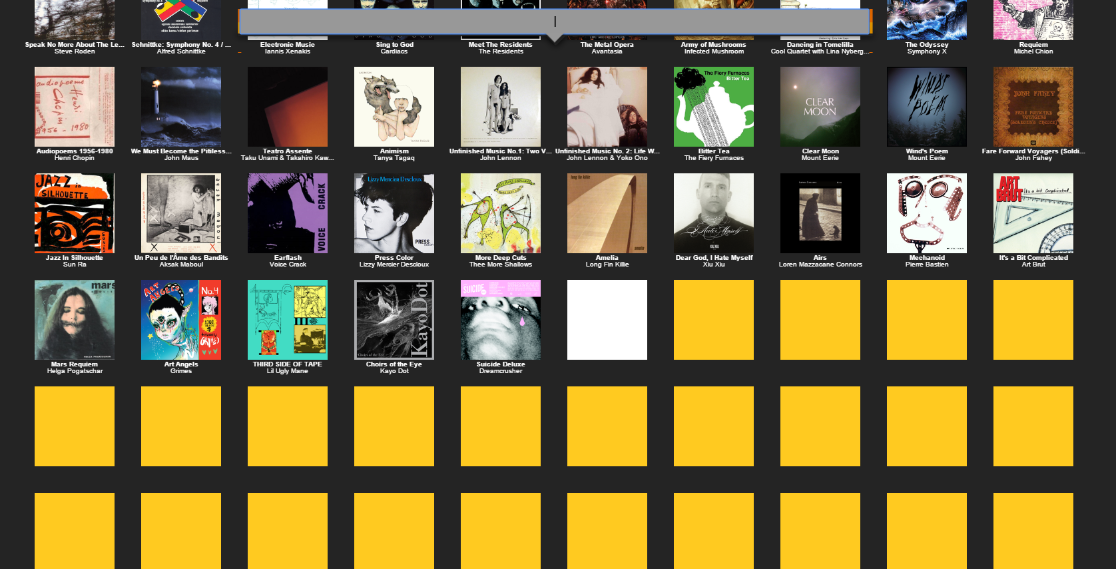Open the Art Brut album cover
Viewport: 1116px width, 569px height.
(1033, 213)
